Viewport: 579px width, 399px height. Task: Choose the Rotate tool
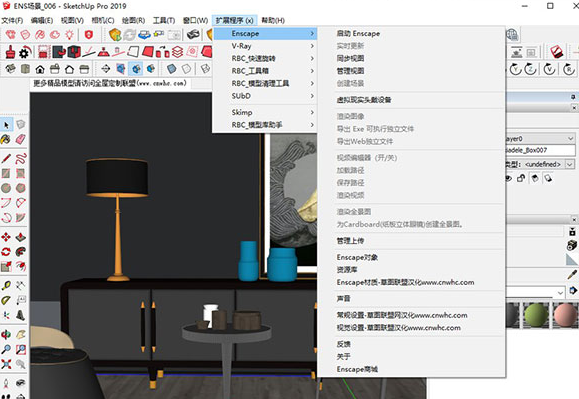click(x=6, y=252)
